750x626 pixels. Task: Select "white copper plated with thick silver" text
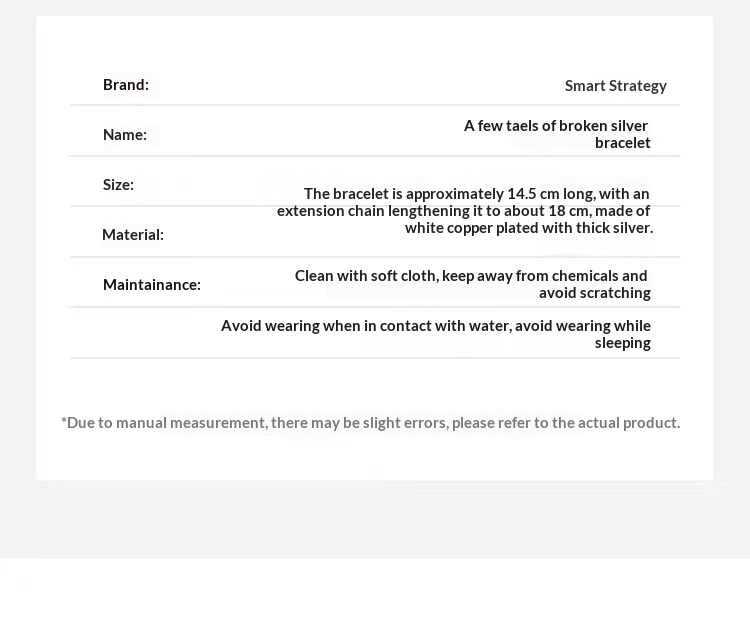click(x=528, y=228)
